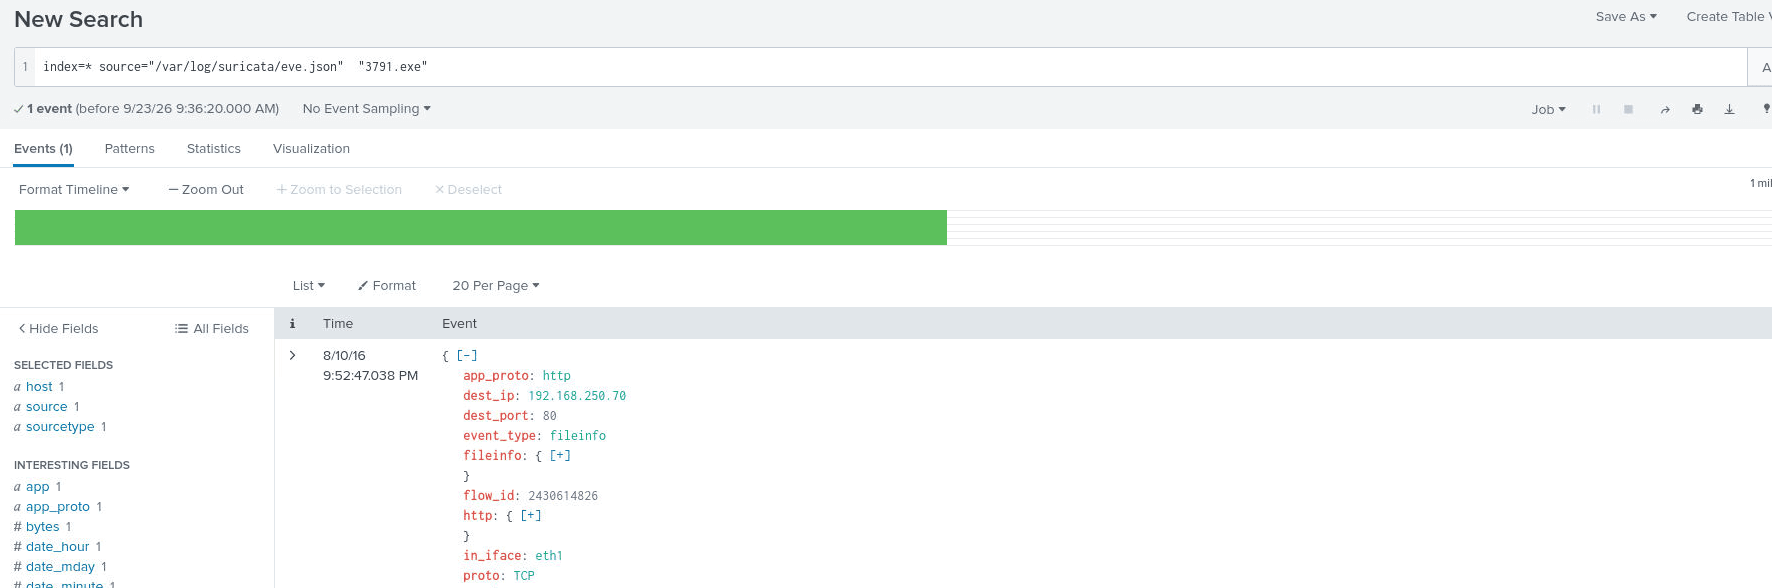Screen dimensions: 1772x588
Task: Open the Format Timeline dropdown
Action: (x=74, y=189)
